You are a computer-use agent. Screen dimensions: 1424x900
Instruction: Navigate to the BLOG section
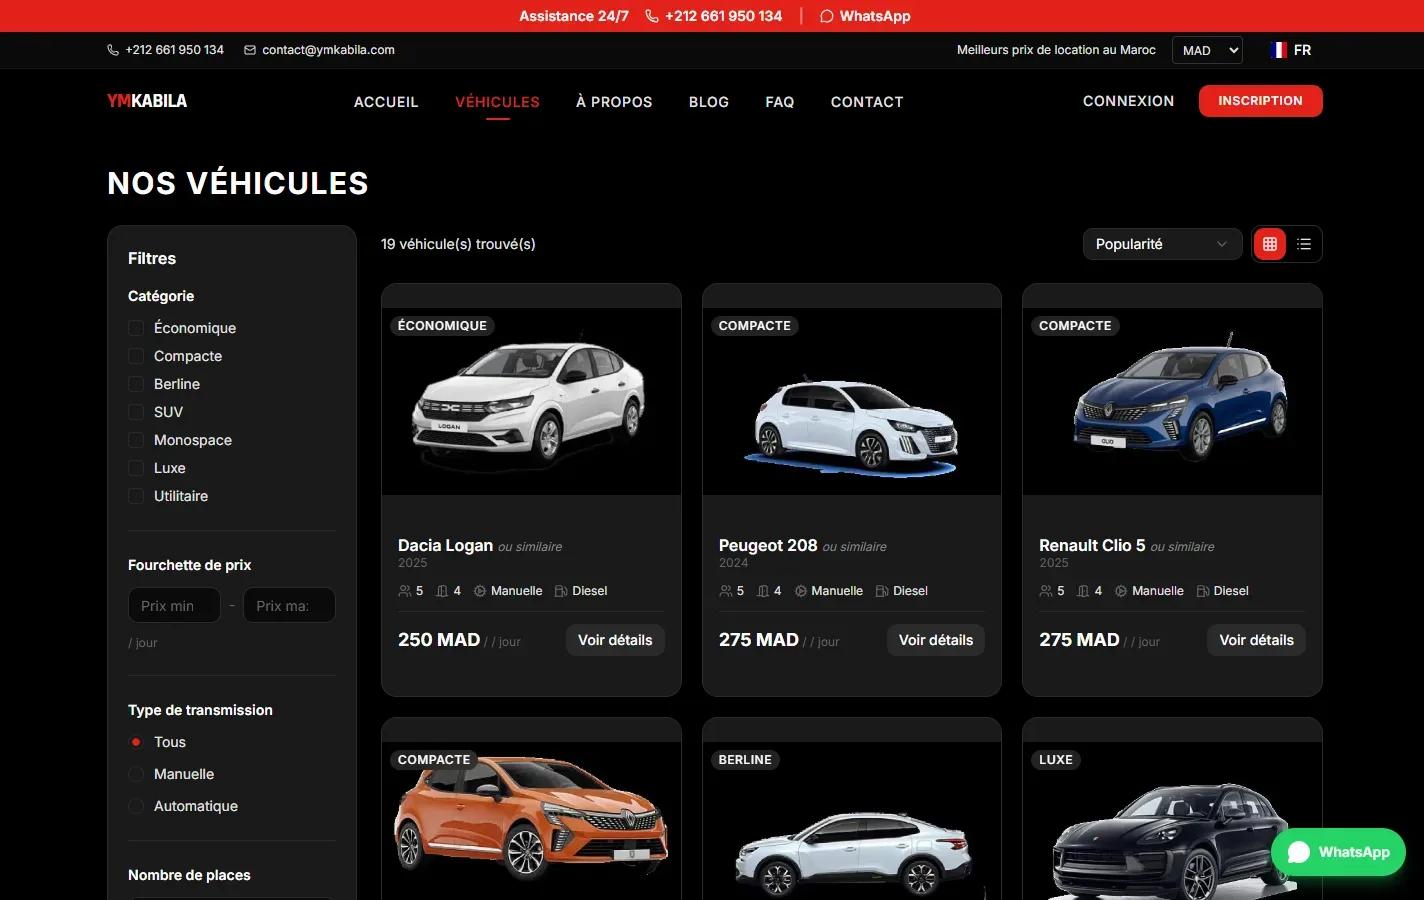tap(709, 102)
